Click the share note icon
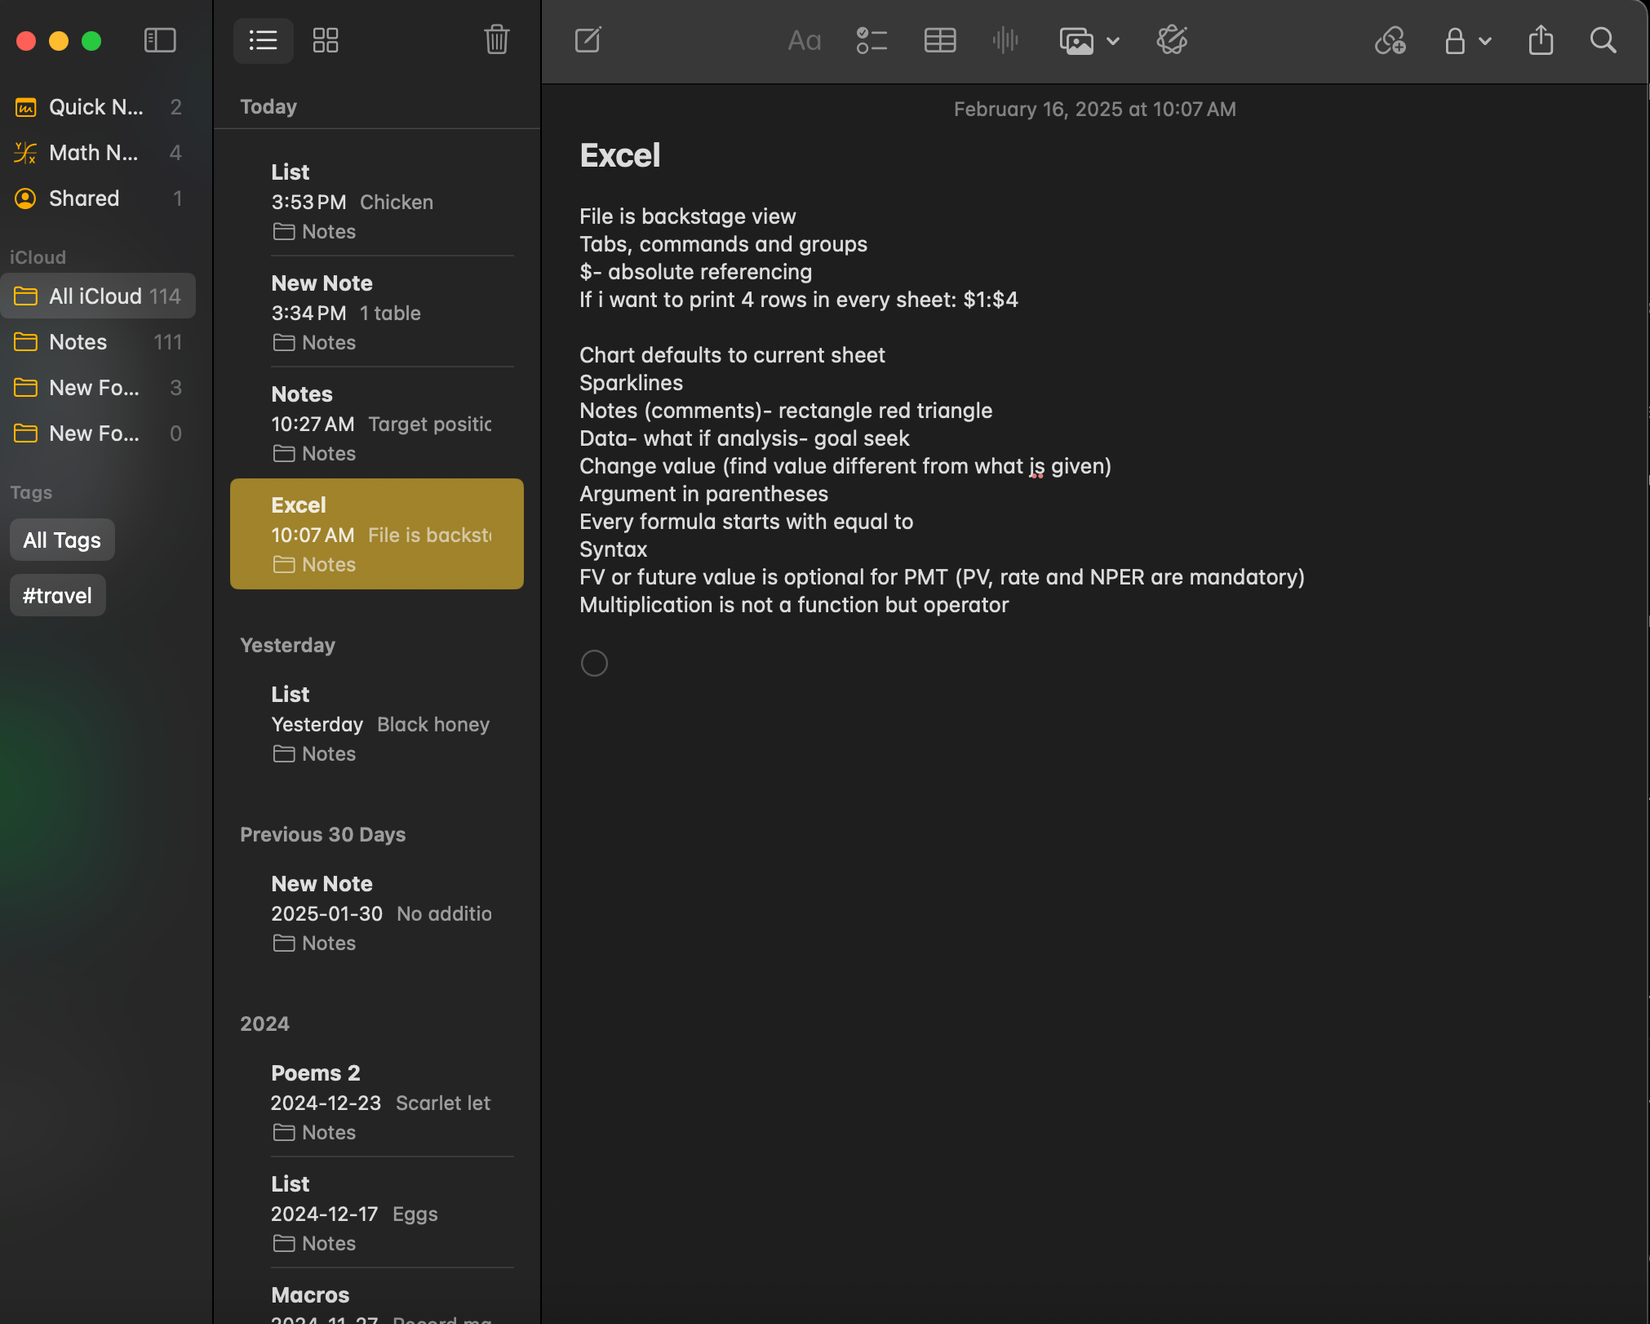 tap(1541, 41)
